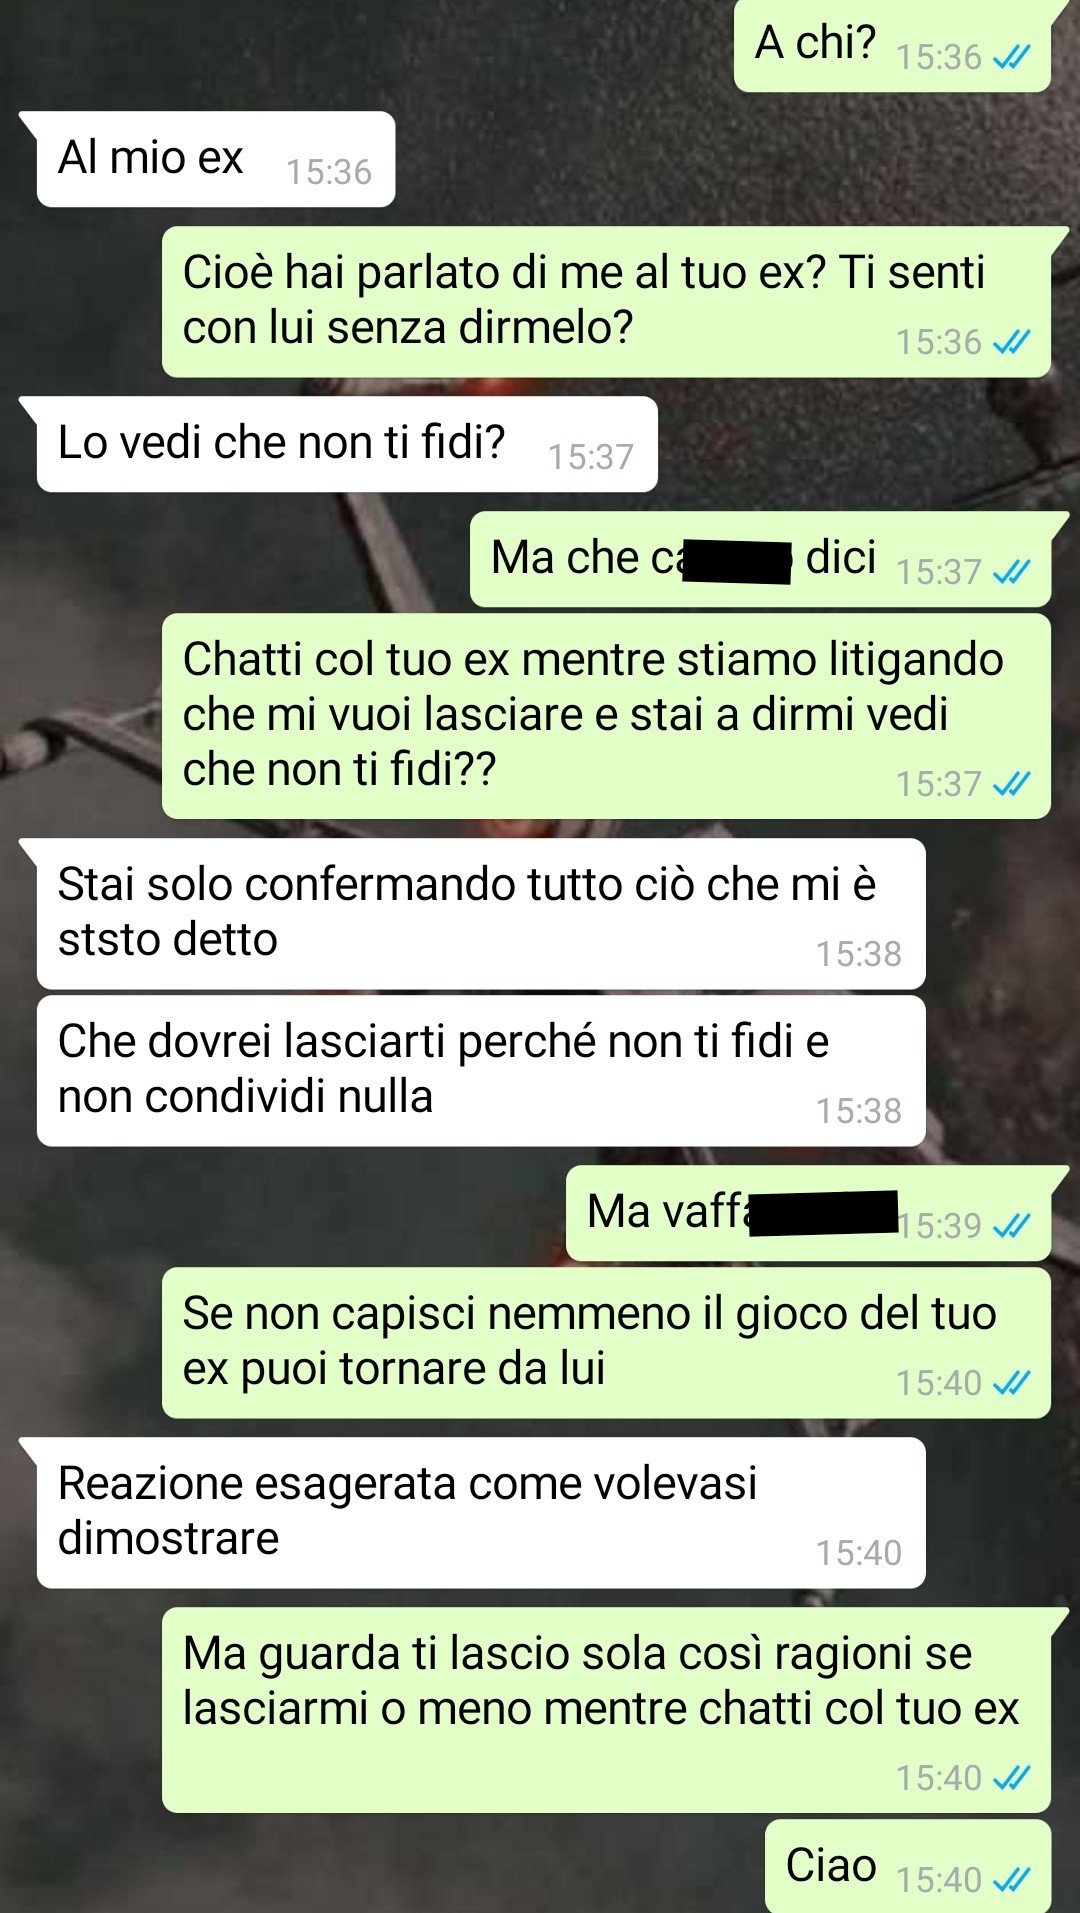This screenshot has width=1080, height=1913.
Task: Tap the censored "Ma vaff" message bubble
Action: (x=808, y=1213)
